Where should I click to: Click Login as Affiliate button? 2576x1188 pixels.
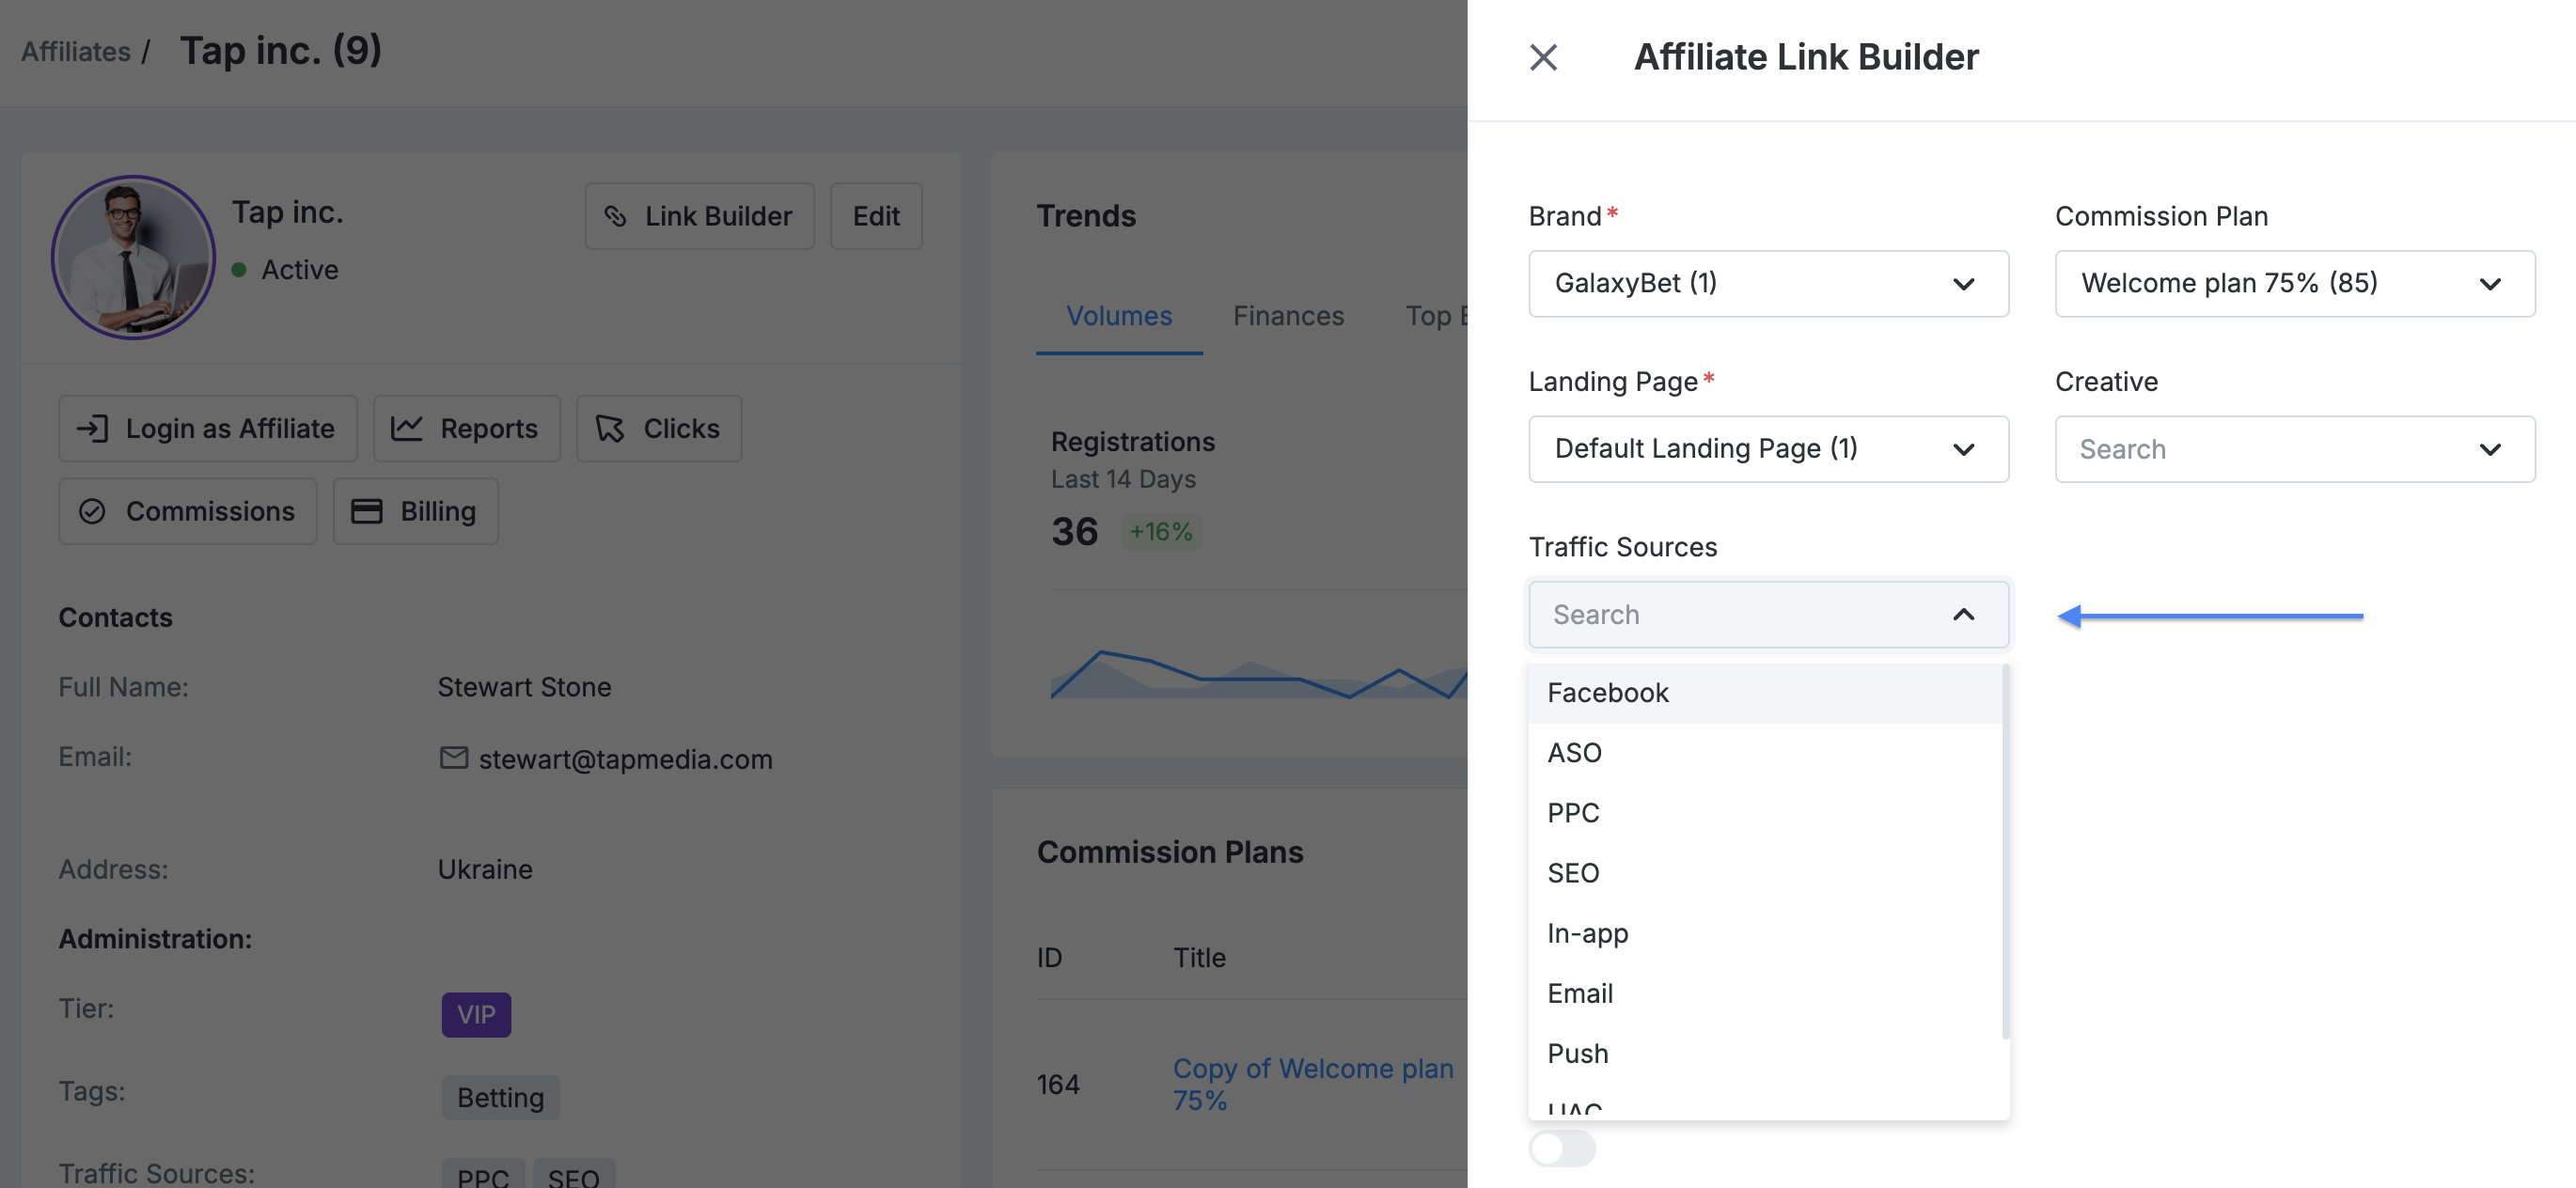click(208, 429)
